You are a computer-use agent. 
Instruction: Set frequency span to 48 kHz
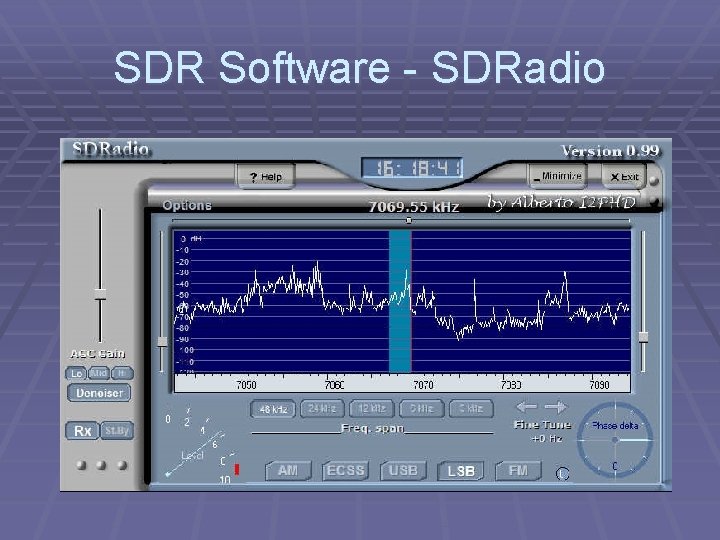273,409
